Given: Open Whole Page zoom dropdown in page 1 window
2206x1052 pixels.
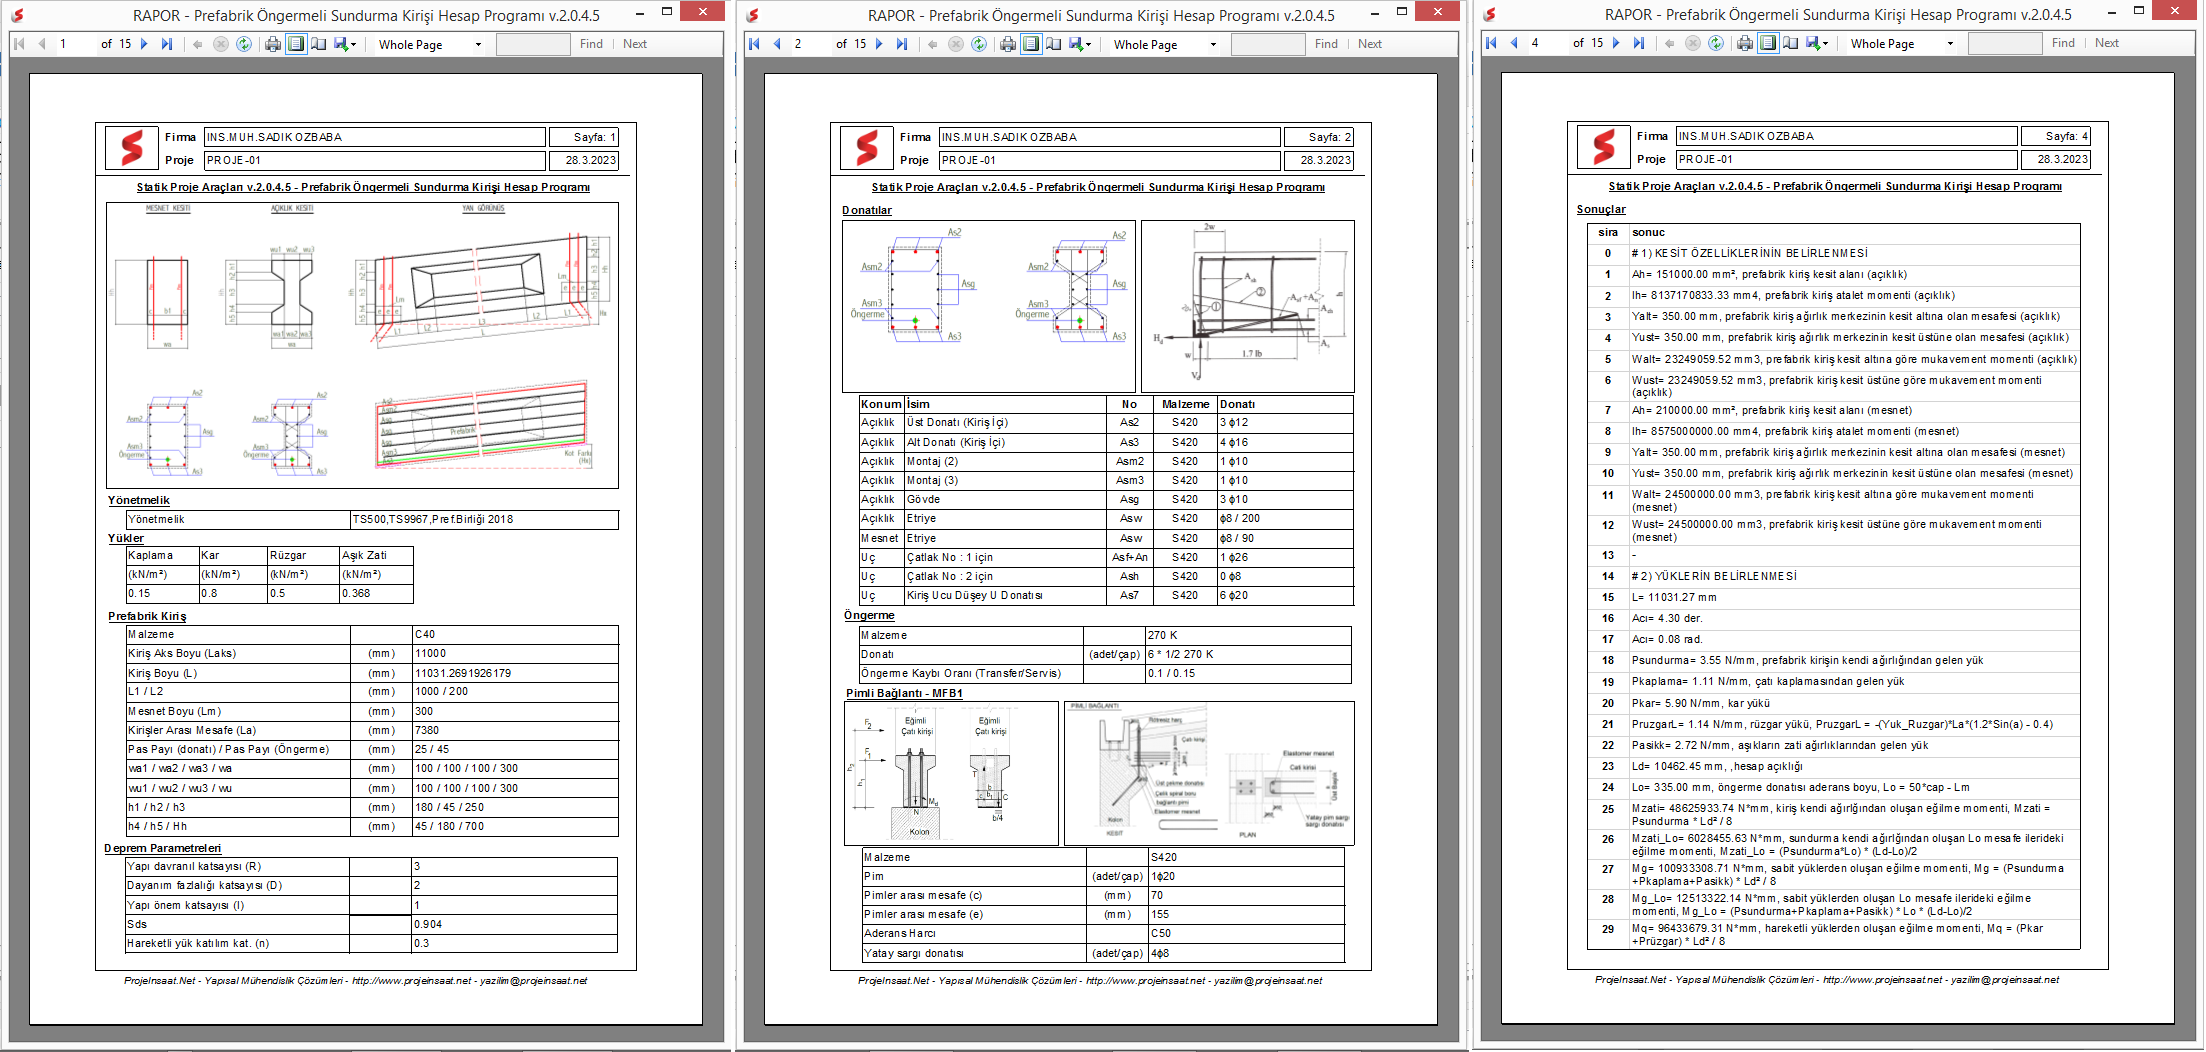Looking at the screenshot, I should [430, 44].
